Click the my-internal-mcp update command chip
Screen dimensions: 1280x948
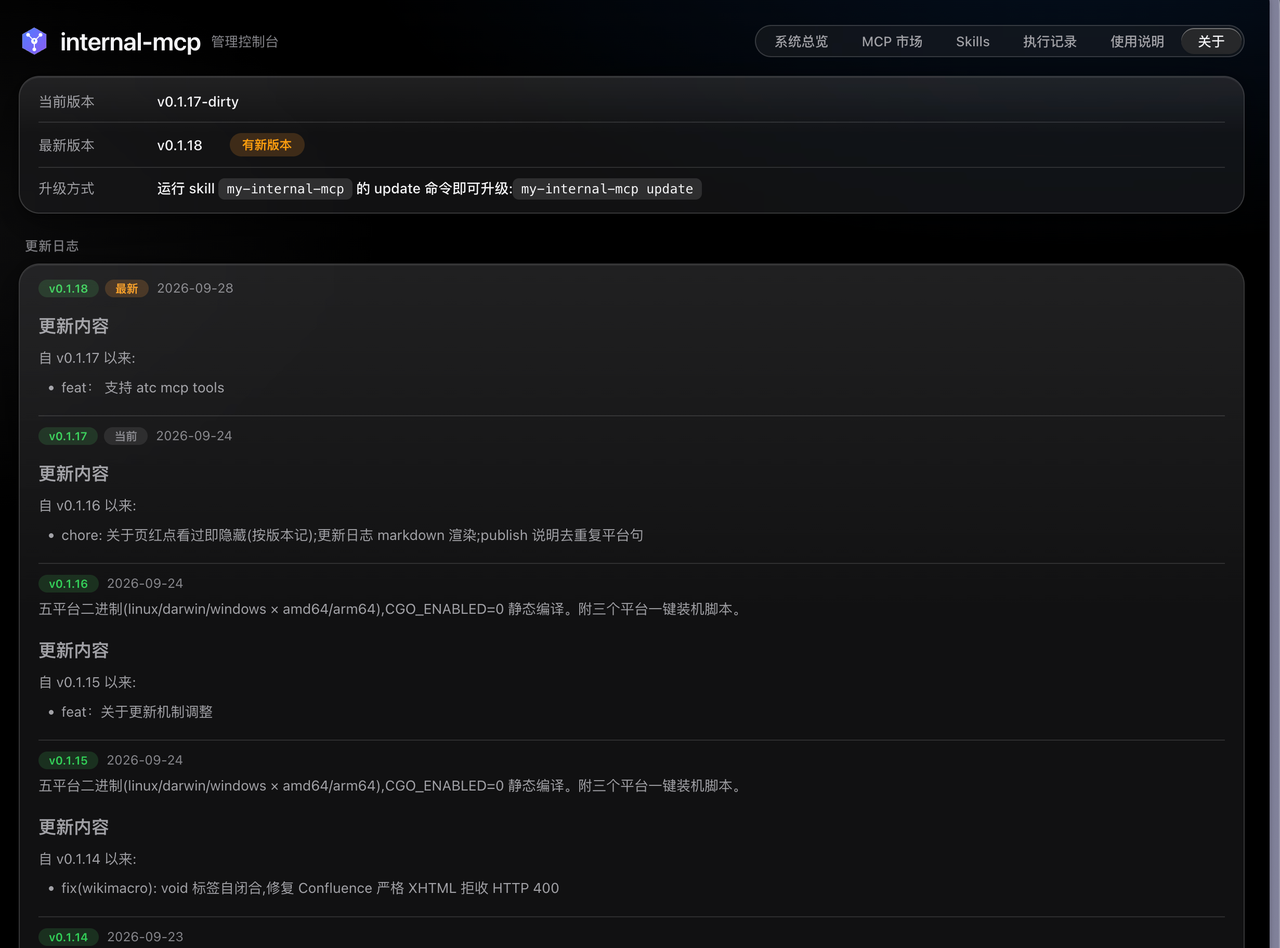(x=607, y=189)
